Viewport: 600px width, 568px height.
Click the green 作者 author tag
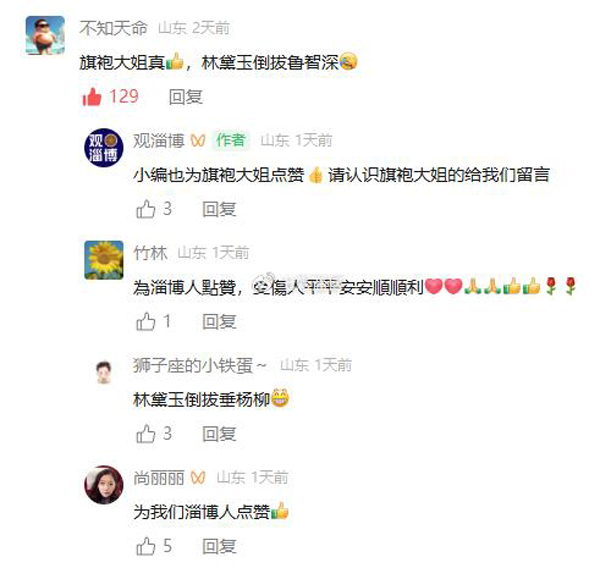tap(231, 140)
